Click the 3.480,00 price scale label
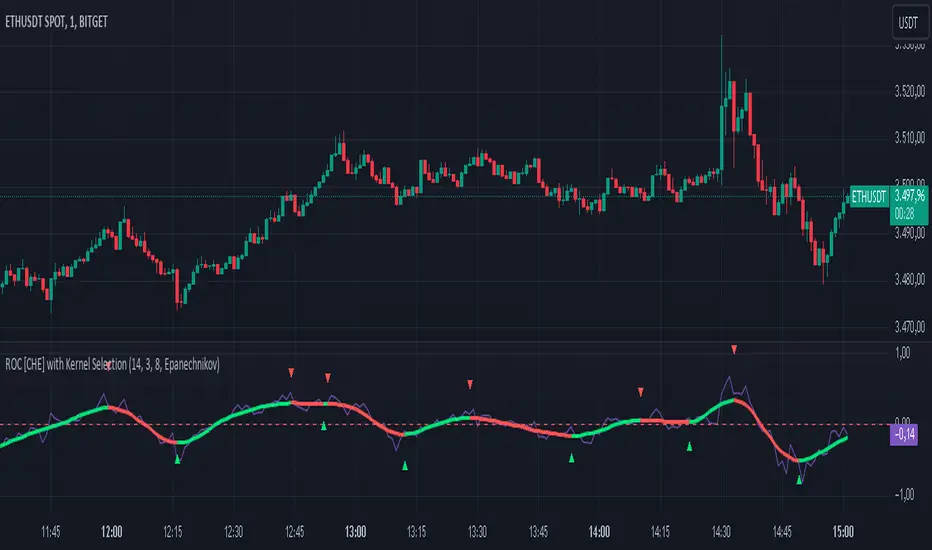Viewport: 932px width, 550px height. [x=909, y=279]
